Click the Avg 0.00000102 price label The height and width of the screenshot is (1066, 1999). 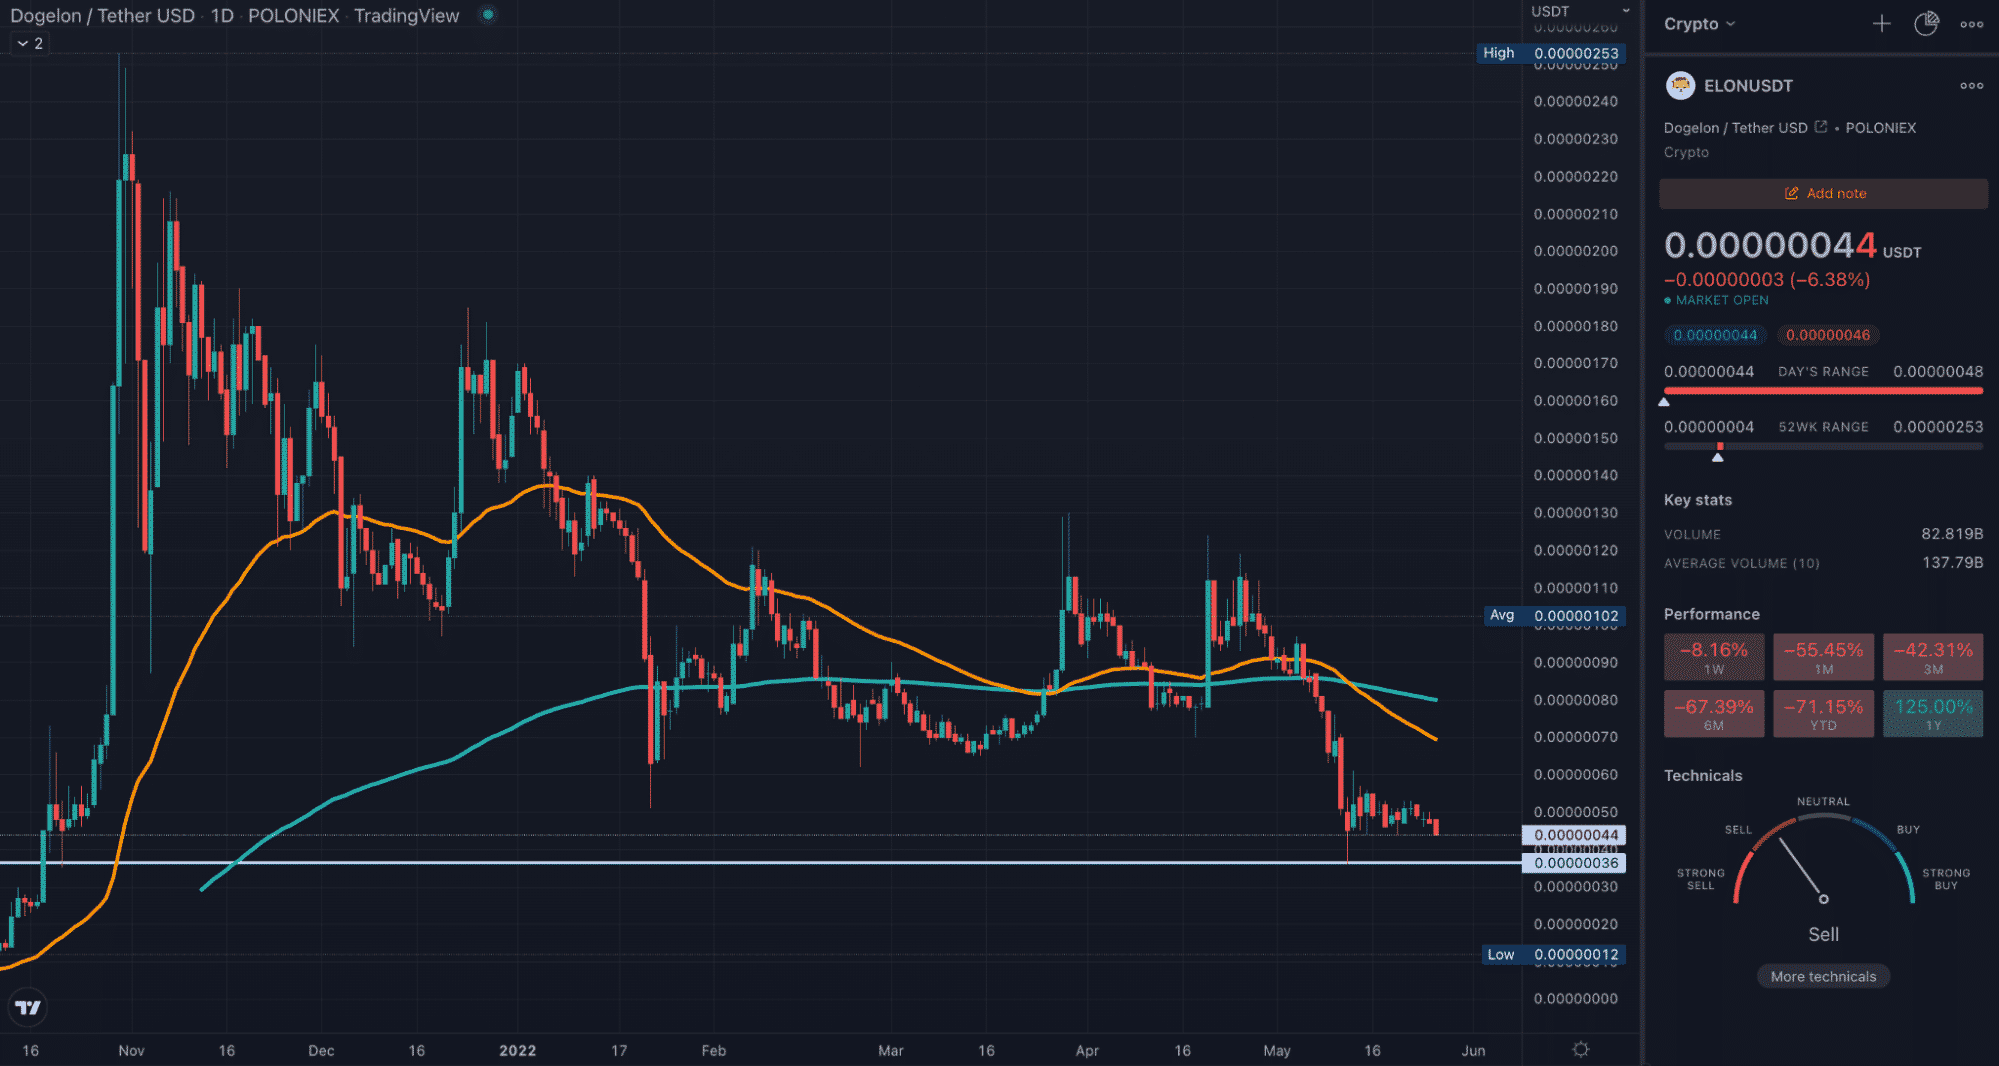pos(1555,616)
